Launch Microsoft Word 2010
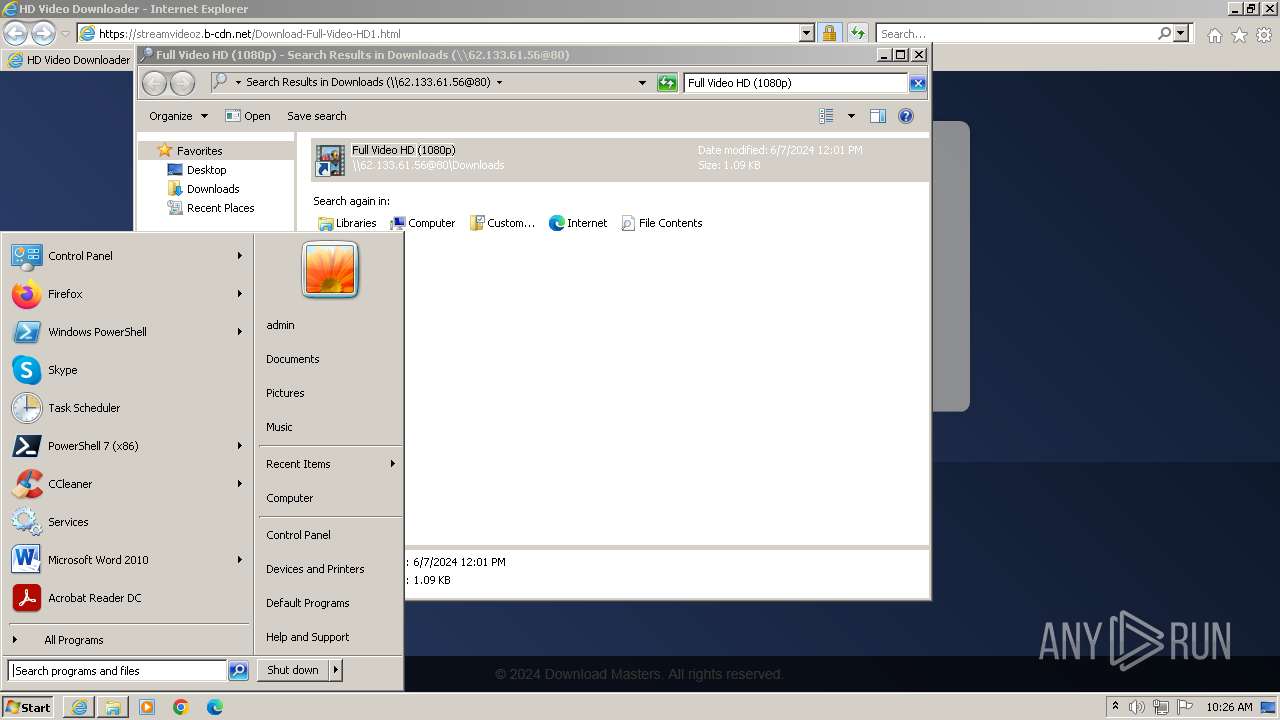The image size is (1280, 720). [127, 560]
